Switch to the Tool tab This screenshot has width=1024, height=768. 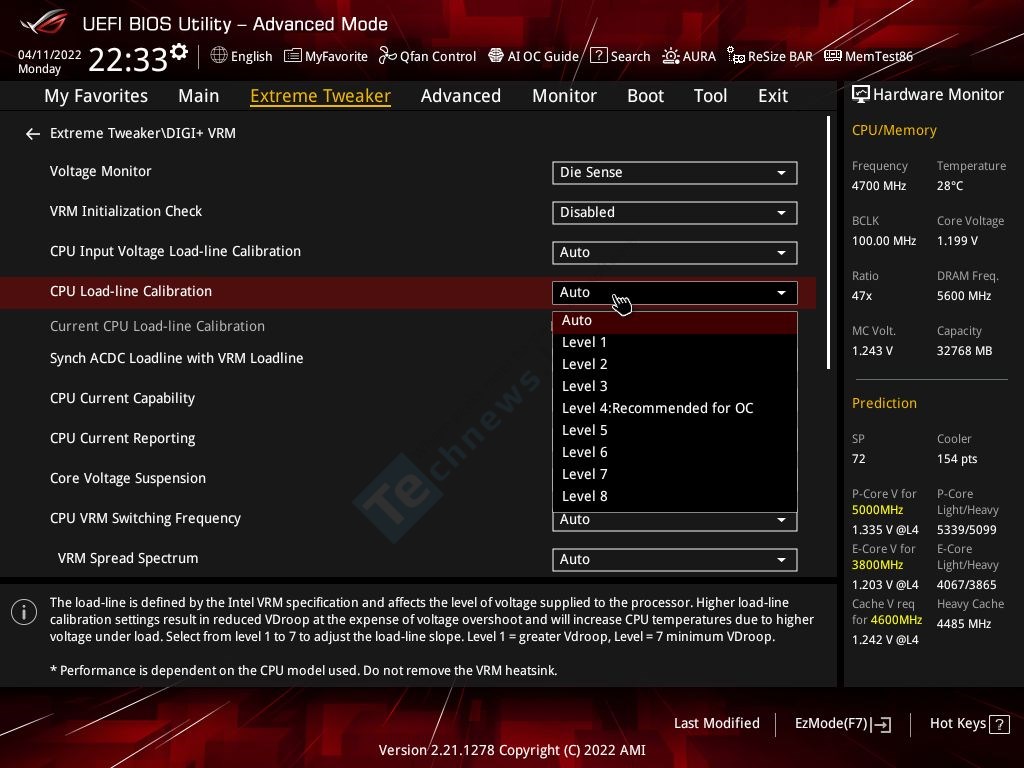tap(711, 96)
